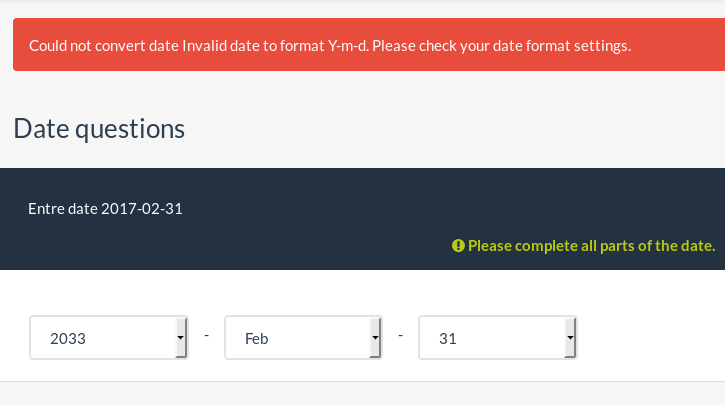Click the arrow on the day selector
This screenshot has height=405, width=725.
coord(569,338)
